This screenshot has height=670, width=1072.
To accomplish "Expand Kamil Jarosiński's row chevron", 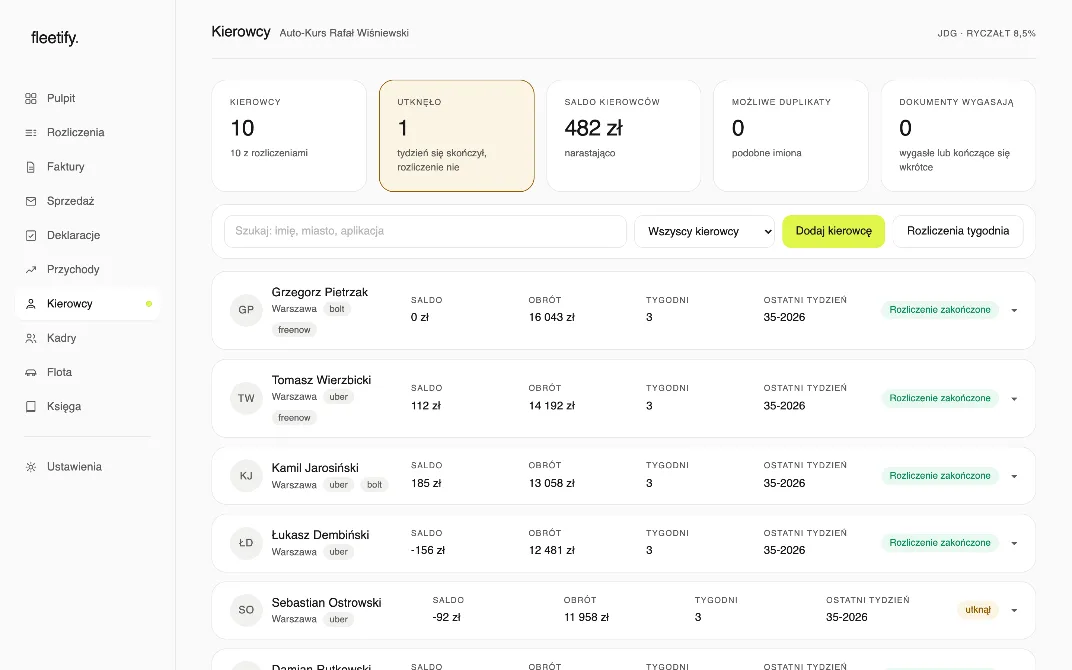I will coord(1015,476).
